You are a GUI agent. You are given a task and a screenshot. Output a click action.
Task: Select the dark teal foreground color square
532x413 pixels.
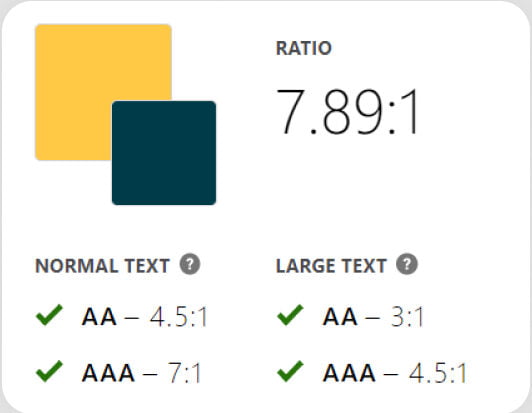click(x=164, y=153)
